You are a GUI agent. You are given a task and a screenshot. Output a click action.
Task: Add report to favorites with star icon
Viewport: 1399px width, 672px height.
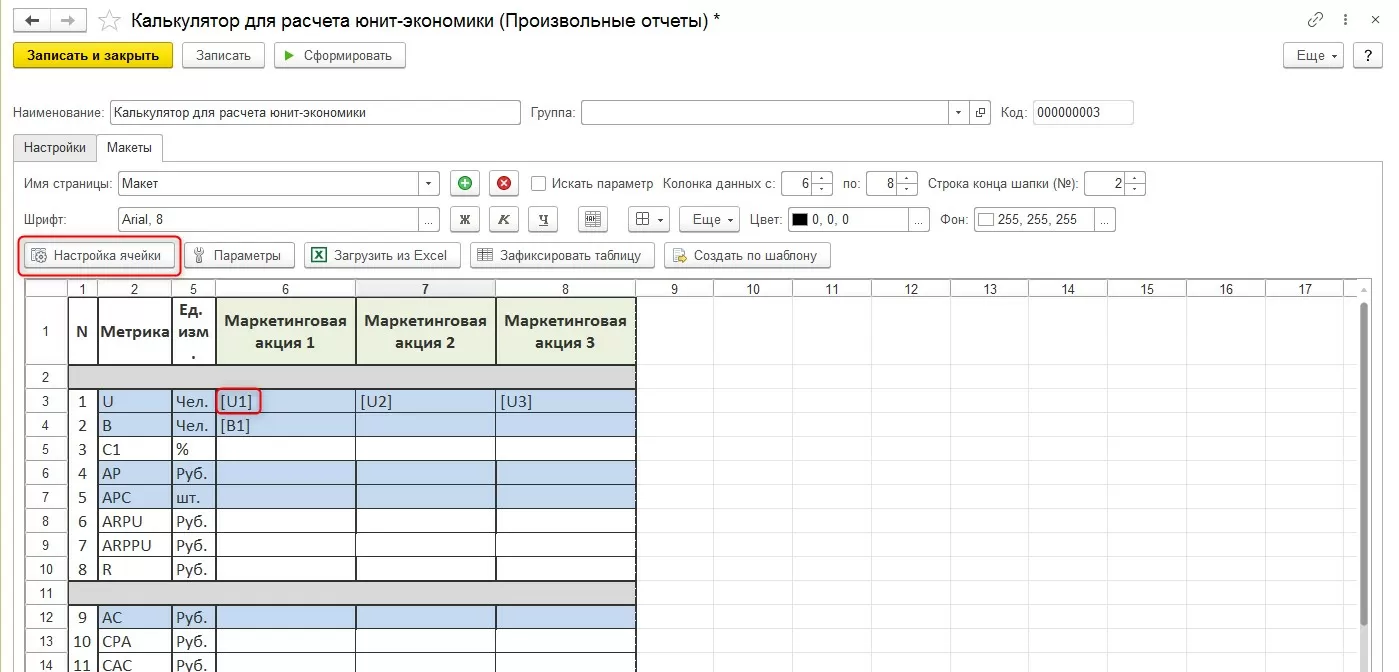pyautogui.click(x=111, y=21)
